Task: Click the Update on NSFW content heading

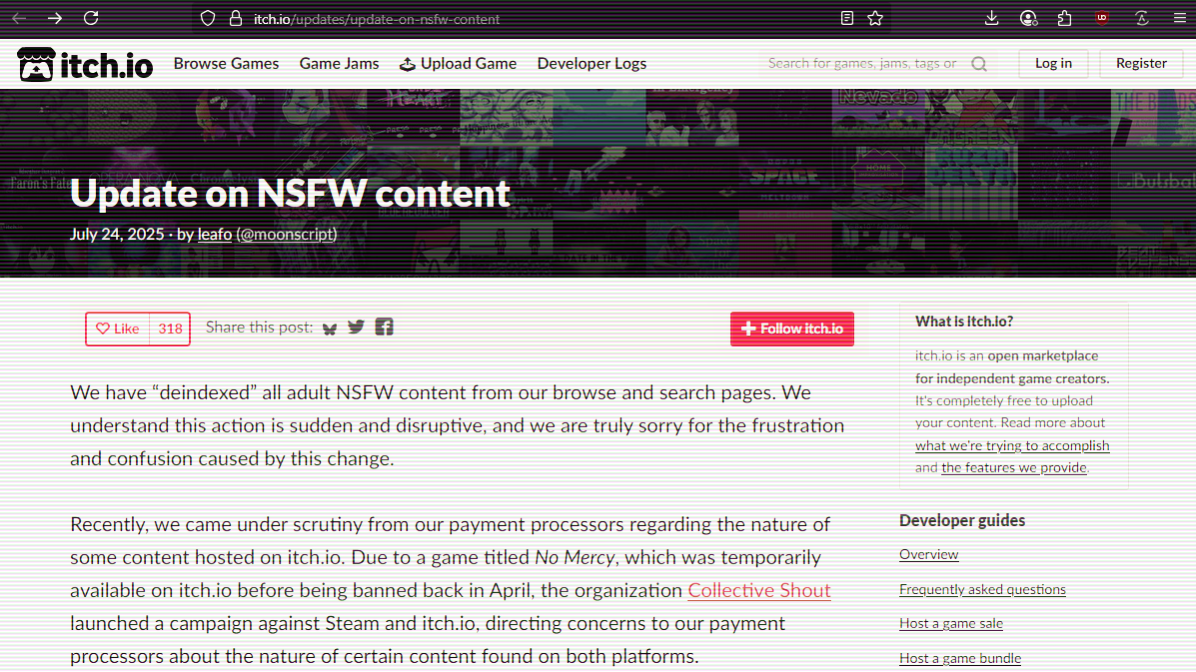Action: [x=290, y=193]
